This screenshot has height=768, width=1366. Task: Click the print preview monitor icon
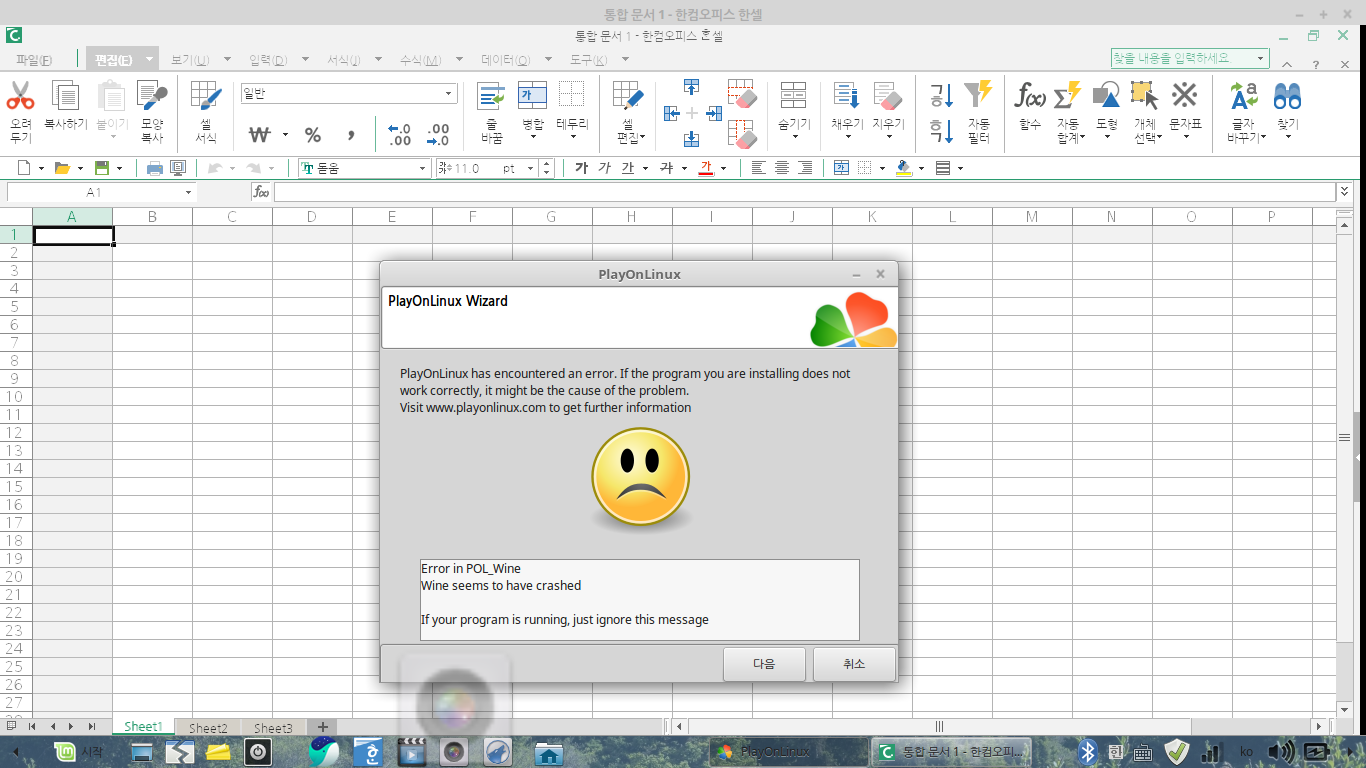178,168
